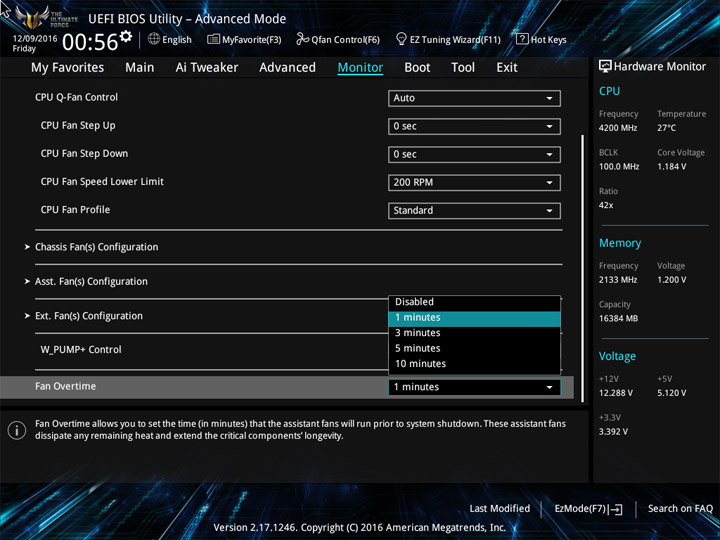Open Qfan Control(F6)
720x540 pixels.
338,39
